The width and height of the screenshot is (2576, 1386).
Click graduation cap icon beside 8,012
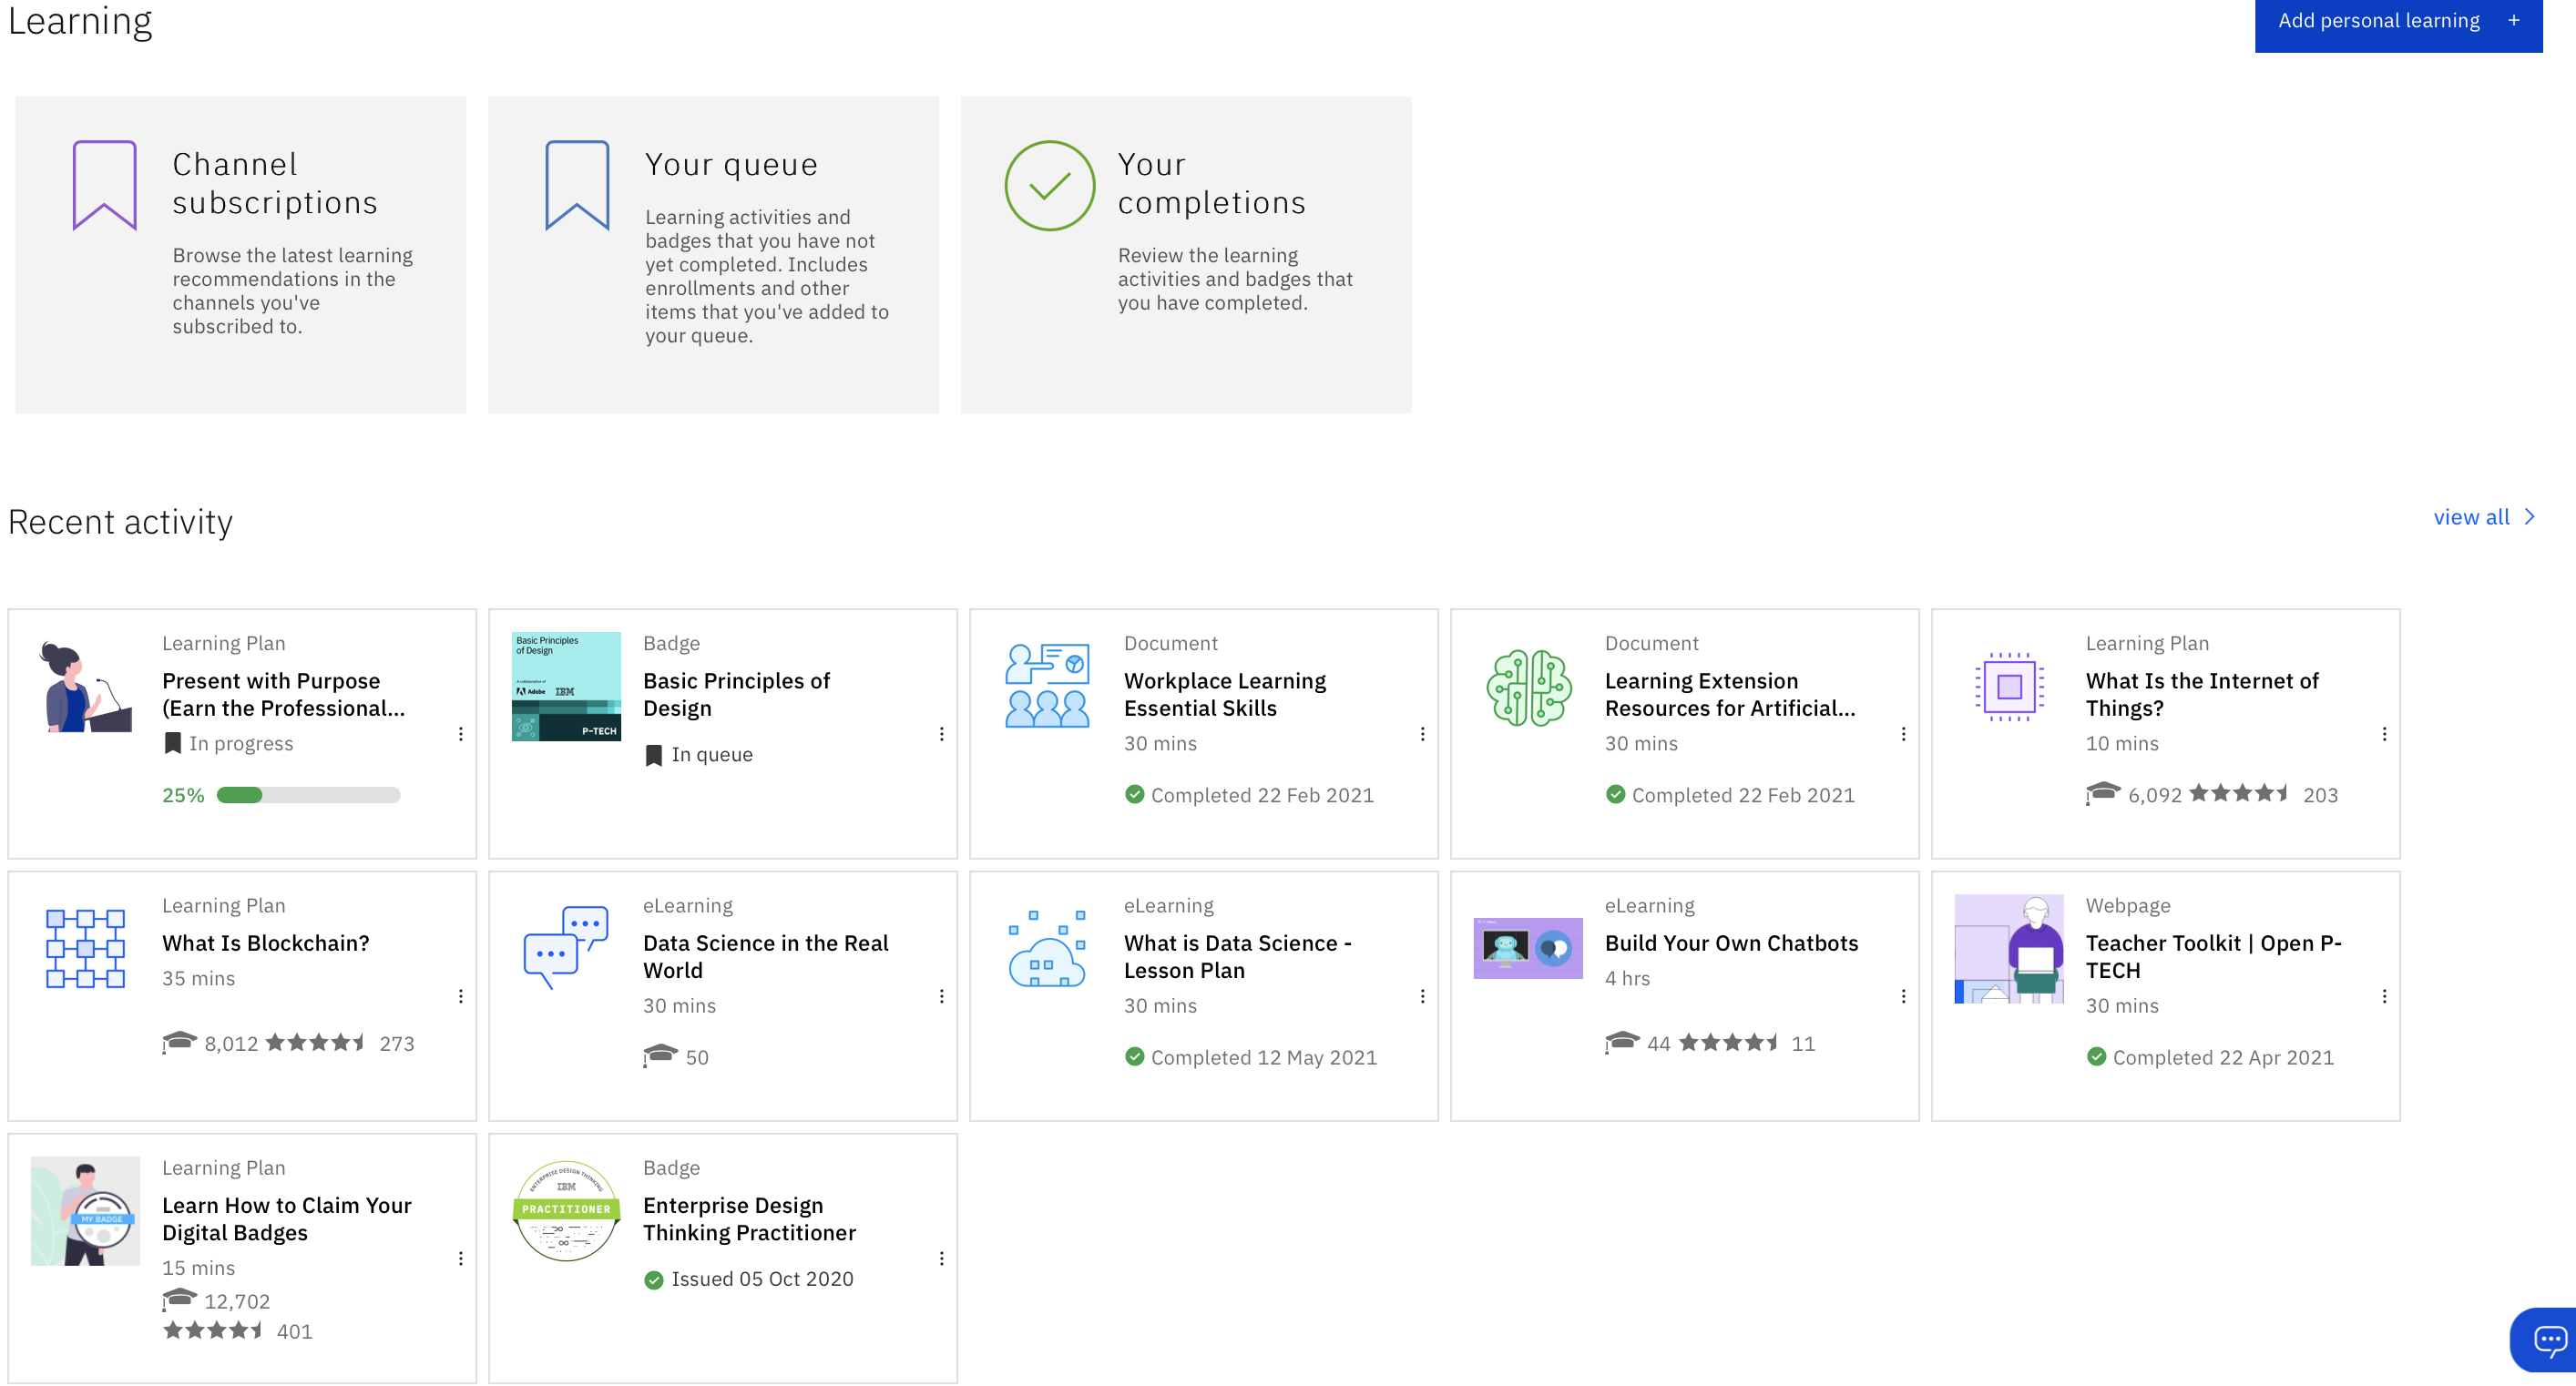[x=179, y=1042]
